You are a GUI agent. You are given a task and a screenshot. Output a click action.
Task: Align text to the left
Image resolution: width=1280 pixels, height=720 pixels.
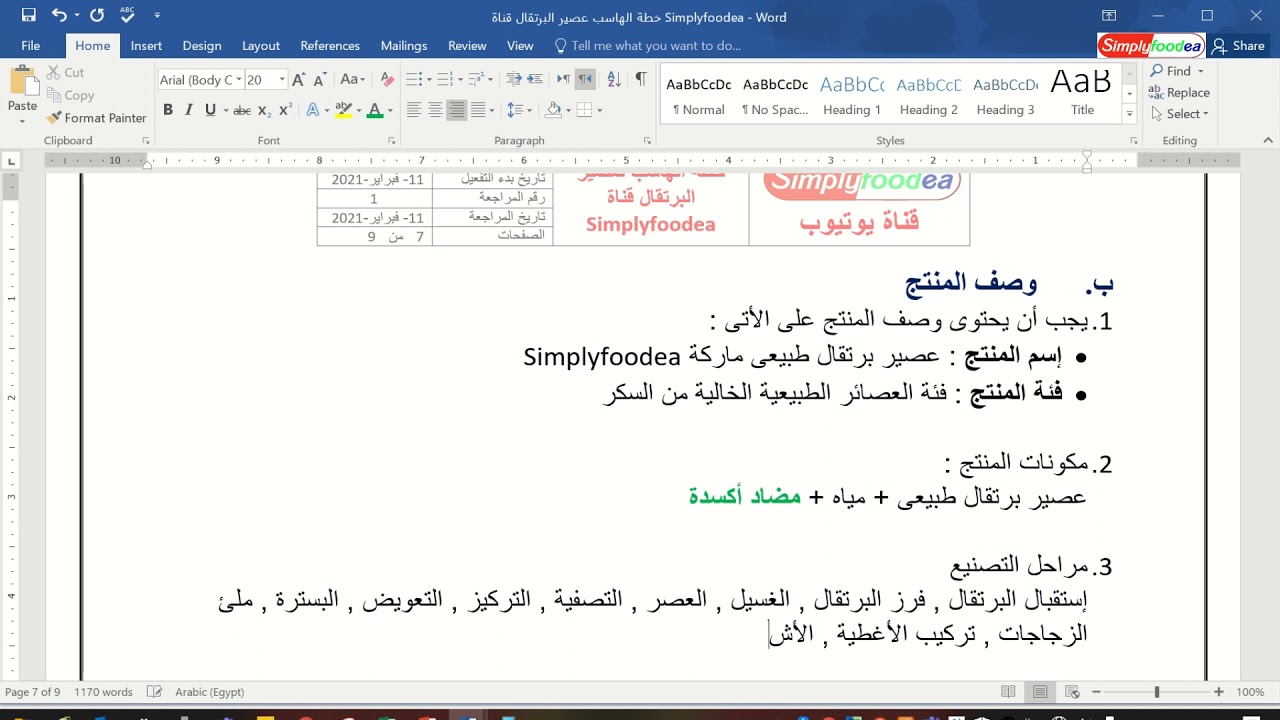coord(413,110)
